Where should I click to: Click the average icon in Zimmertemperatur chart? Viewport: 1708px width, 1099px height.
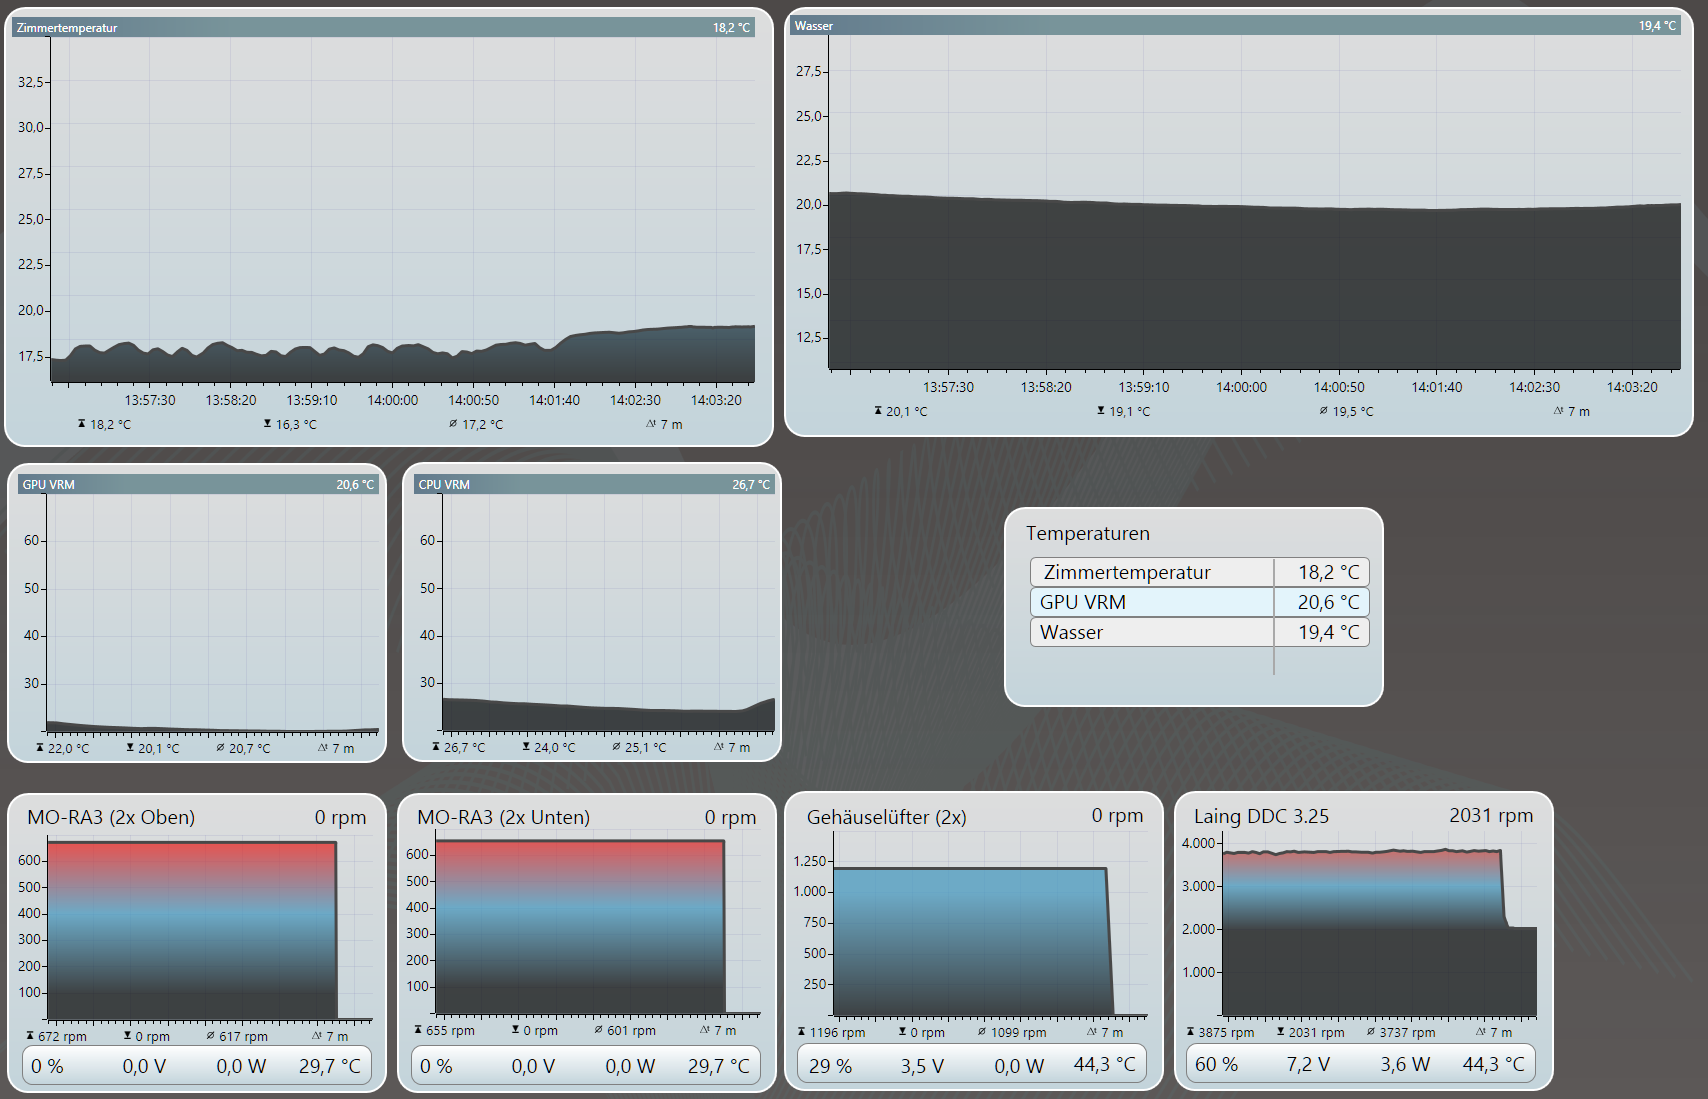coord(453,424)
